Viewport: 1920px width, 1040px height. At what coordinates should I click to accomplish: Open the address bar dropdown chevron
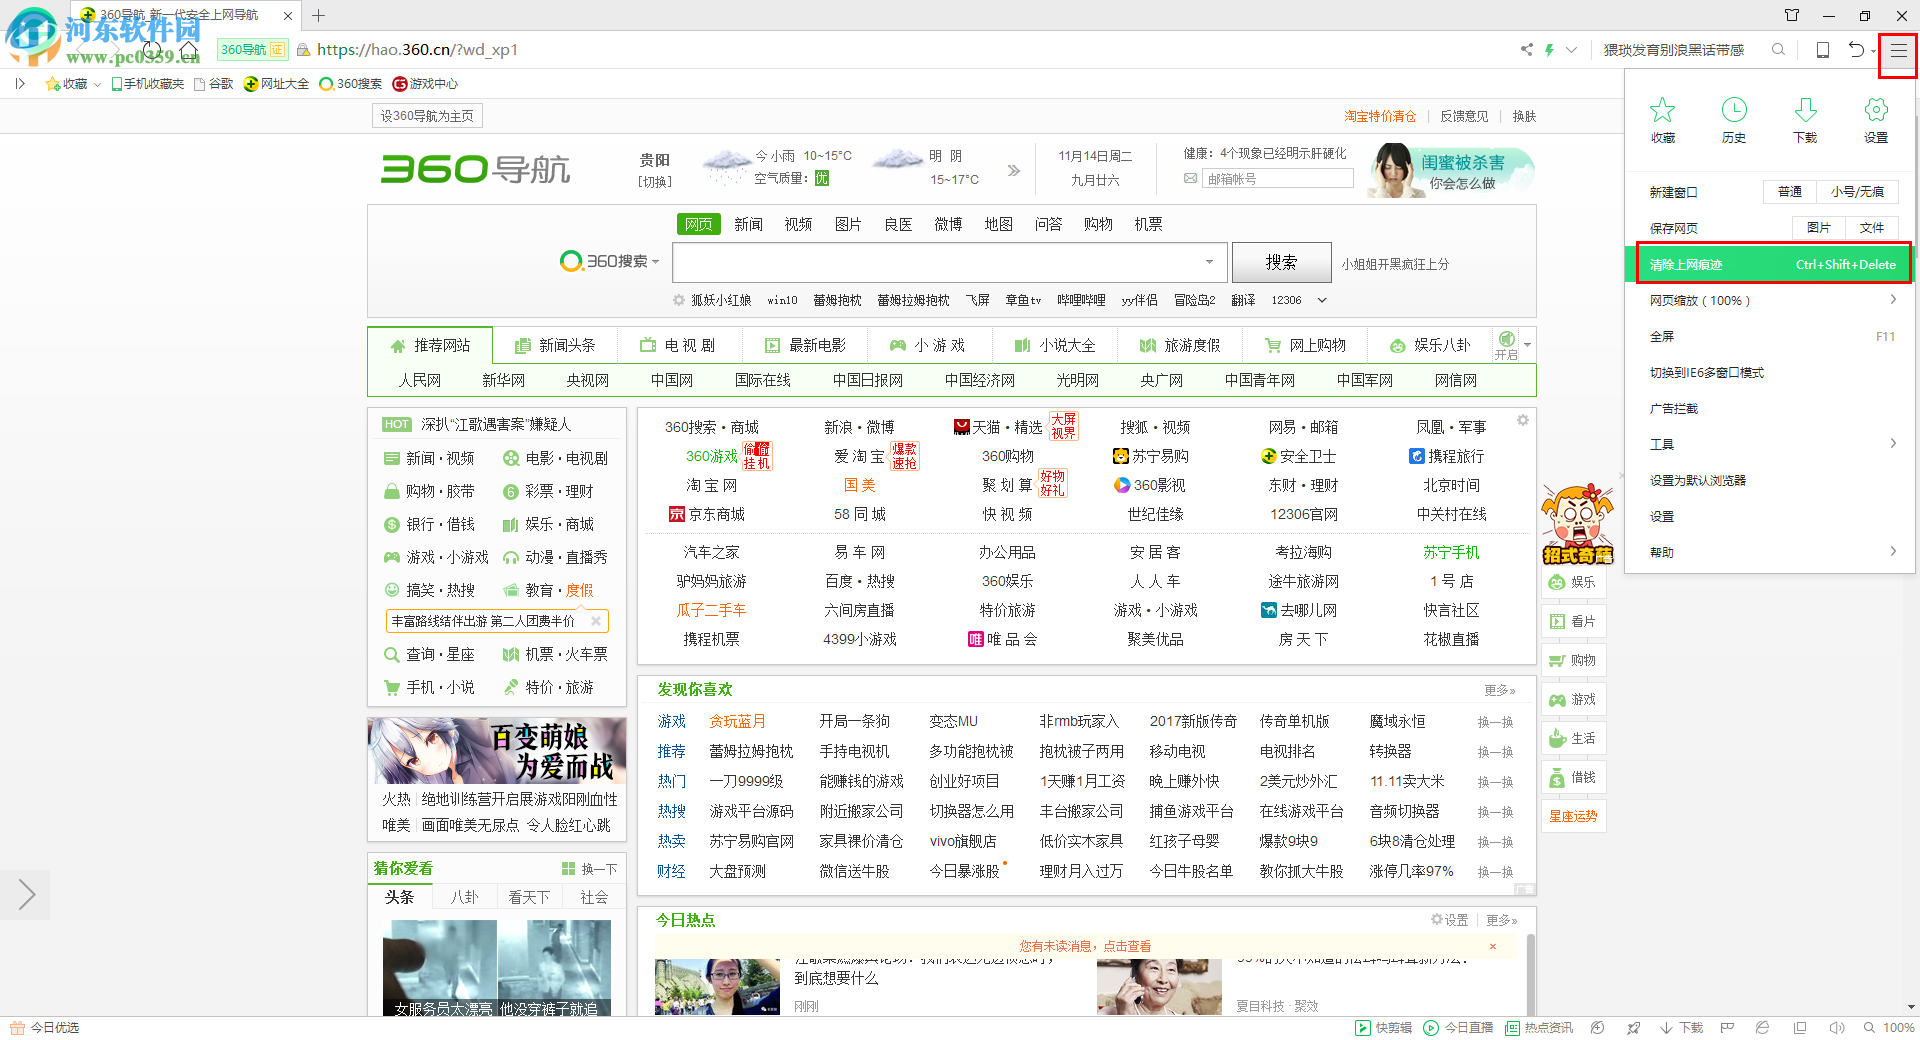coord(1571,50)
